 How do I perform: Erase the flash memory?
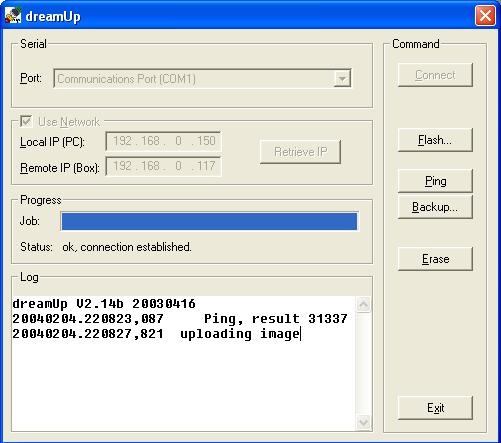click(x=435, y=259)
